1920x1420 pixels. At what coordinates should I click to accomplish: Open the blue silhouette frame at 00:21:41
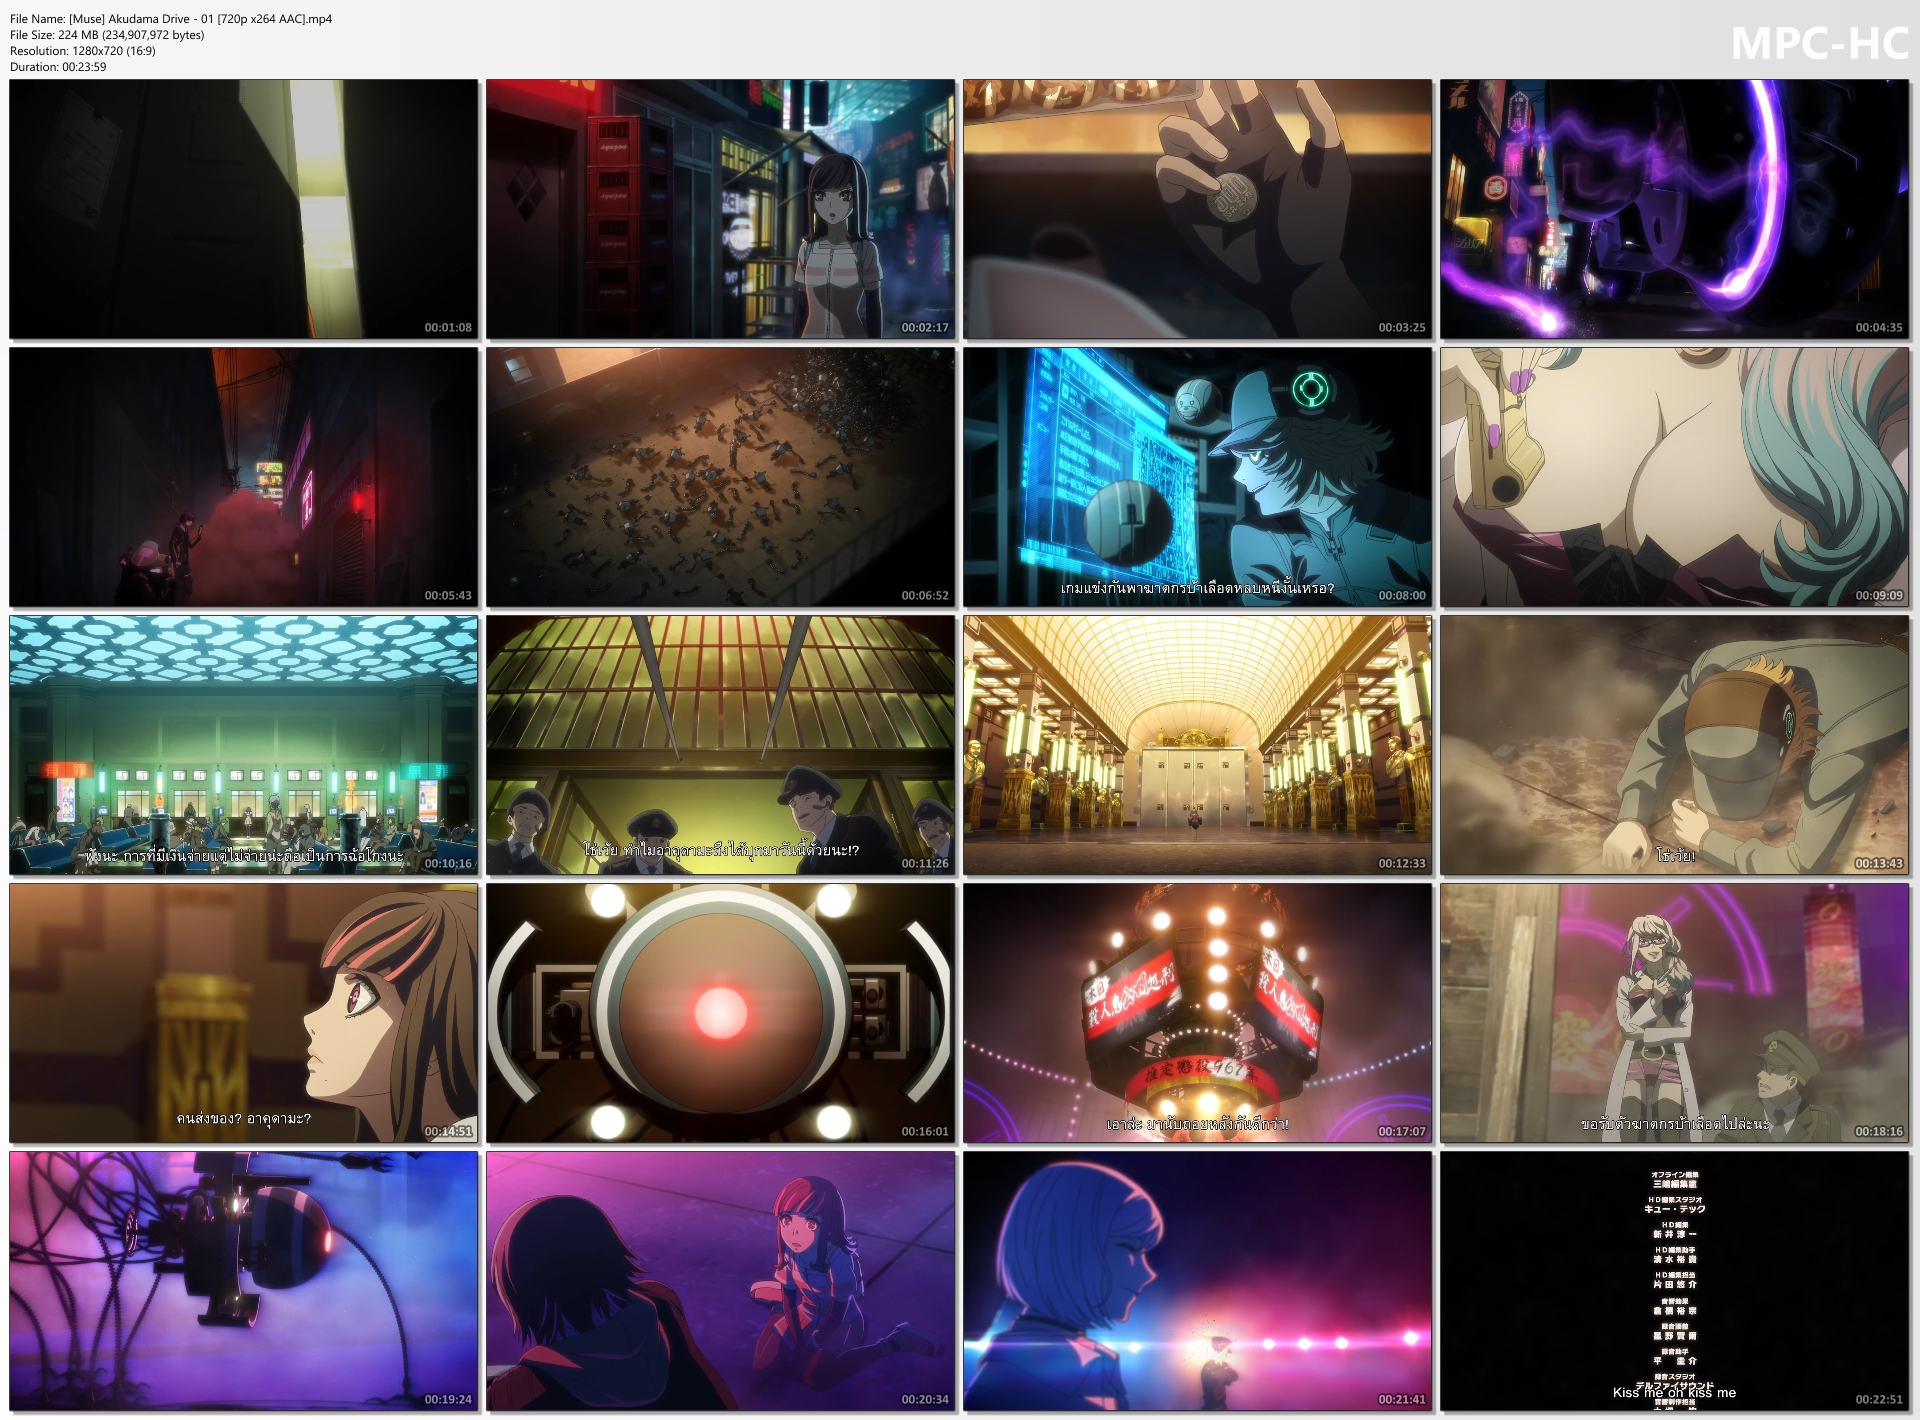(x=1198, y=1281)
